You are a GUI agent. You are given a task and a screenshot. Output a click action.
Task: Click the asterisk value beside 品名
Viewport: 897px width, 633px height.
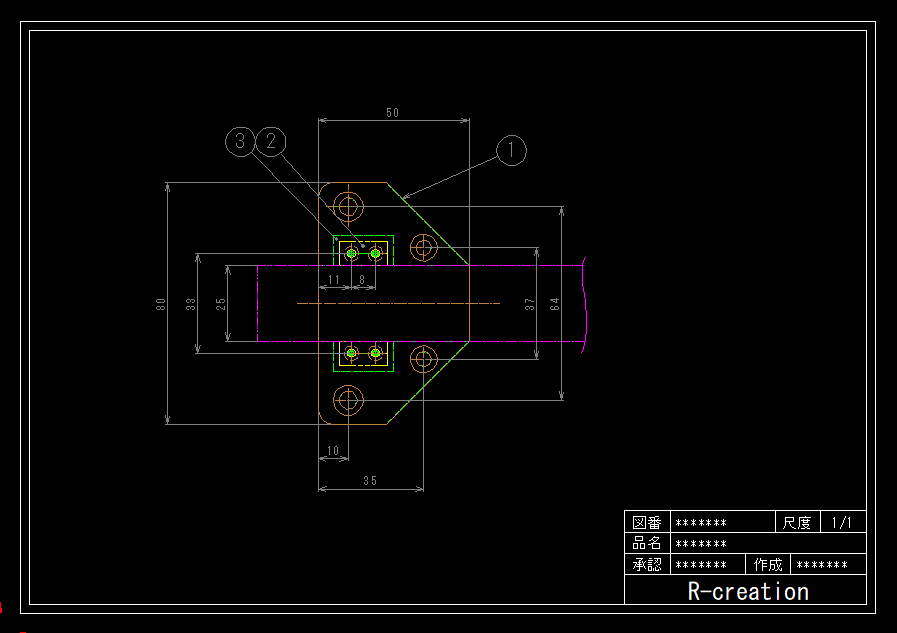701,544
